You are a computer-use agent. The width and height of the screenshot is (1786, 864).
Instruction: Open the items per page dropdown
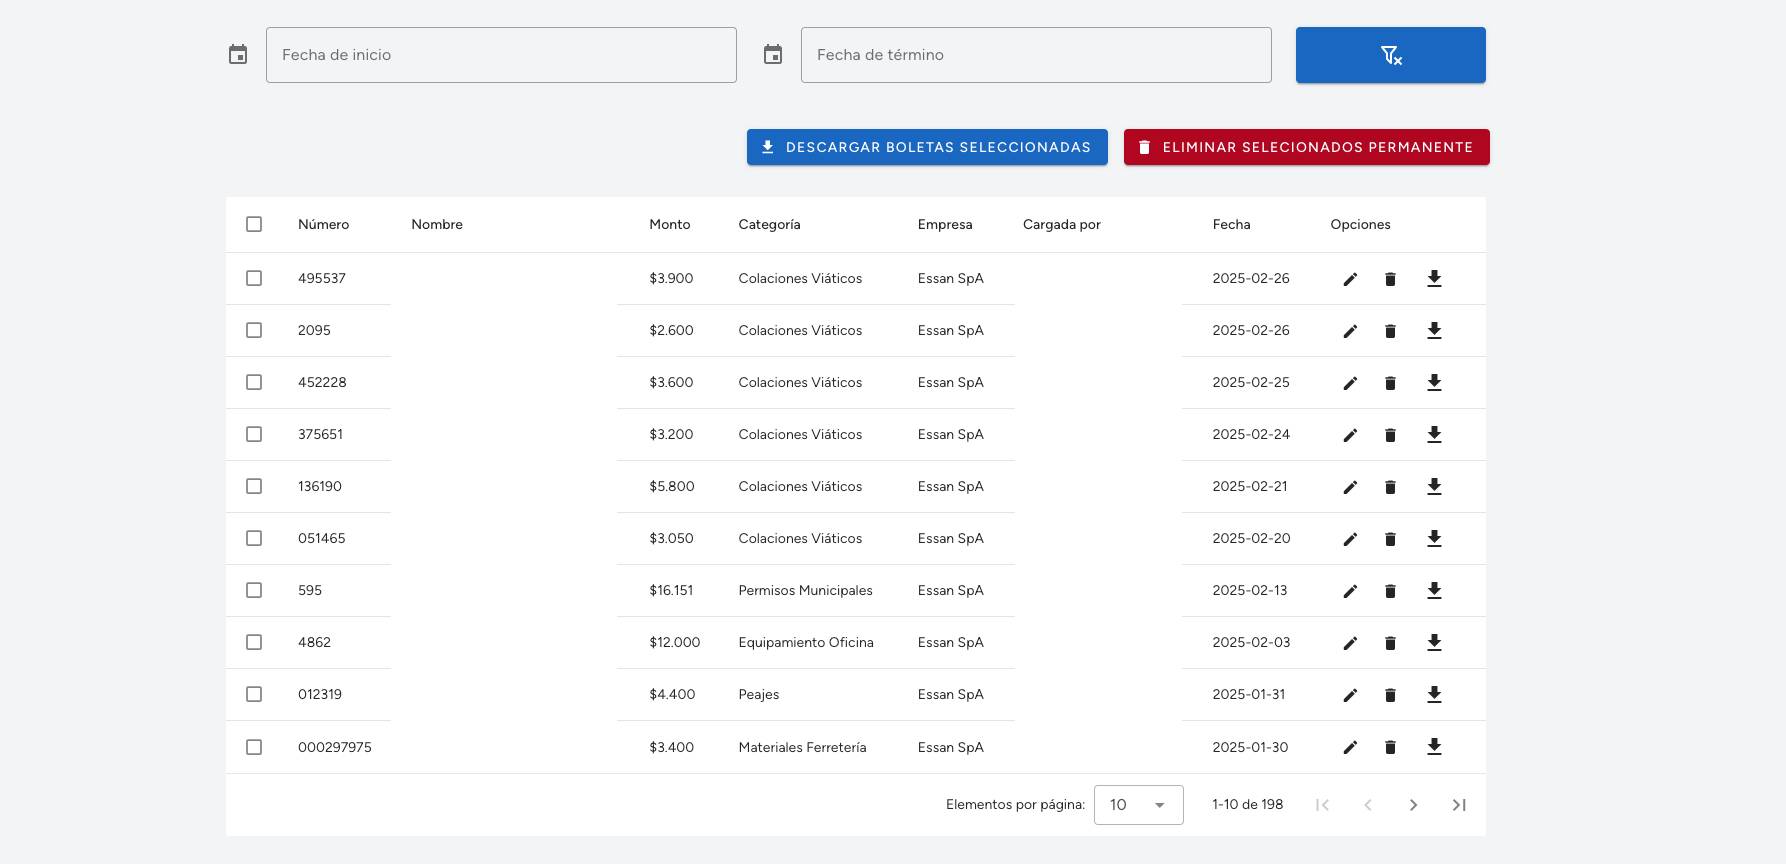point(1138,805)
